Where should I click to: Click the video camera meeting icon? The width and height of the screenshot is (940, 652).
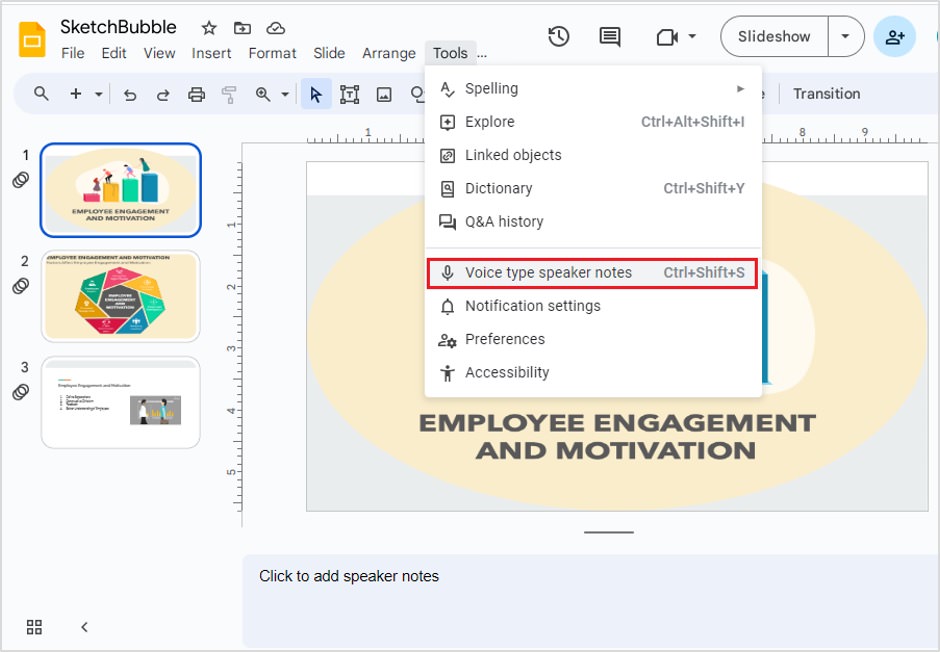coord(667,37)
